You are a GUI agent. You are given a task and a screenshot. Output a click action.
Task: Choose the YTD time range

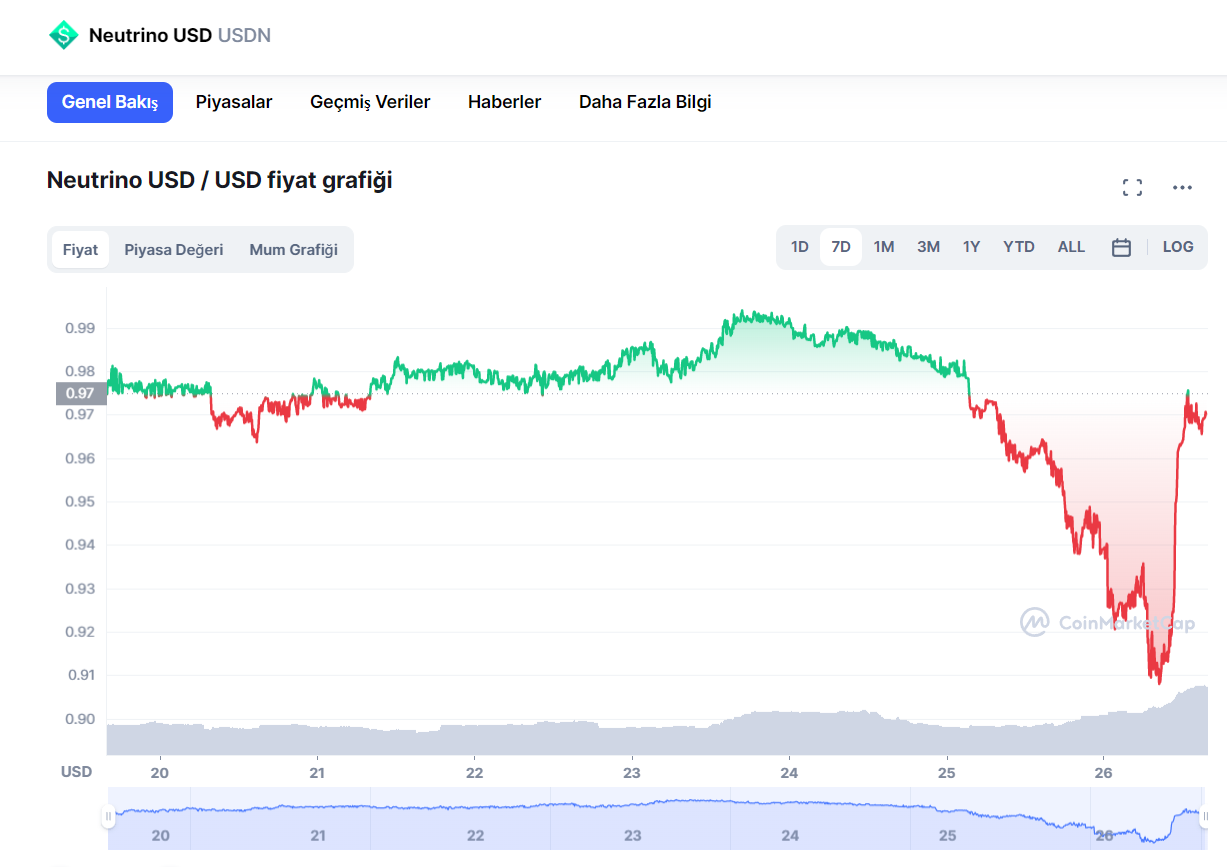point(1018,247)
